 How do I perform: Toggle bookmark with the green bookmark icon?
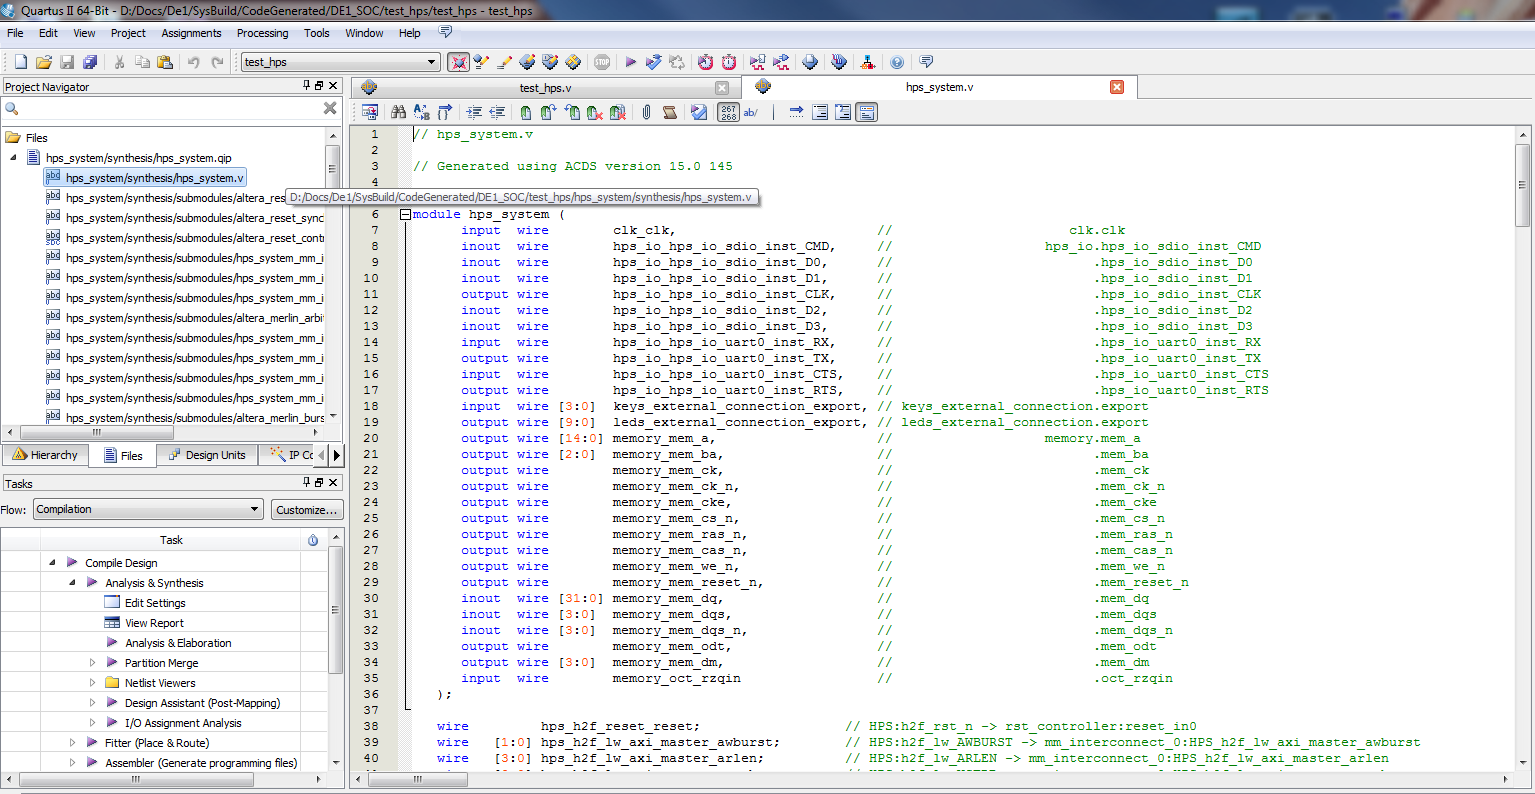[x=526, y=112]
